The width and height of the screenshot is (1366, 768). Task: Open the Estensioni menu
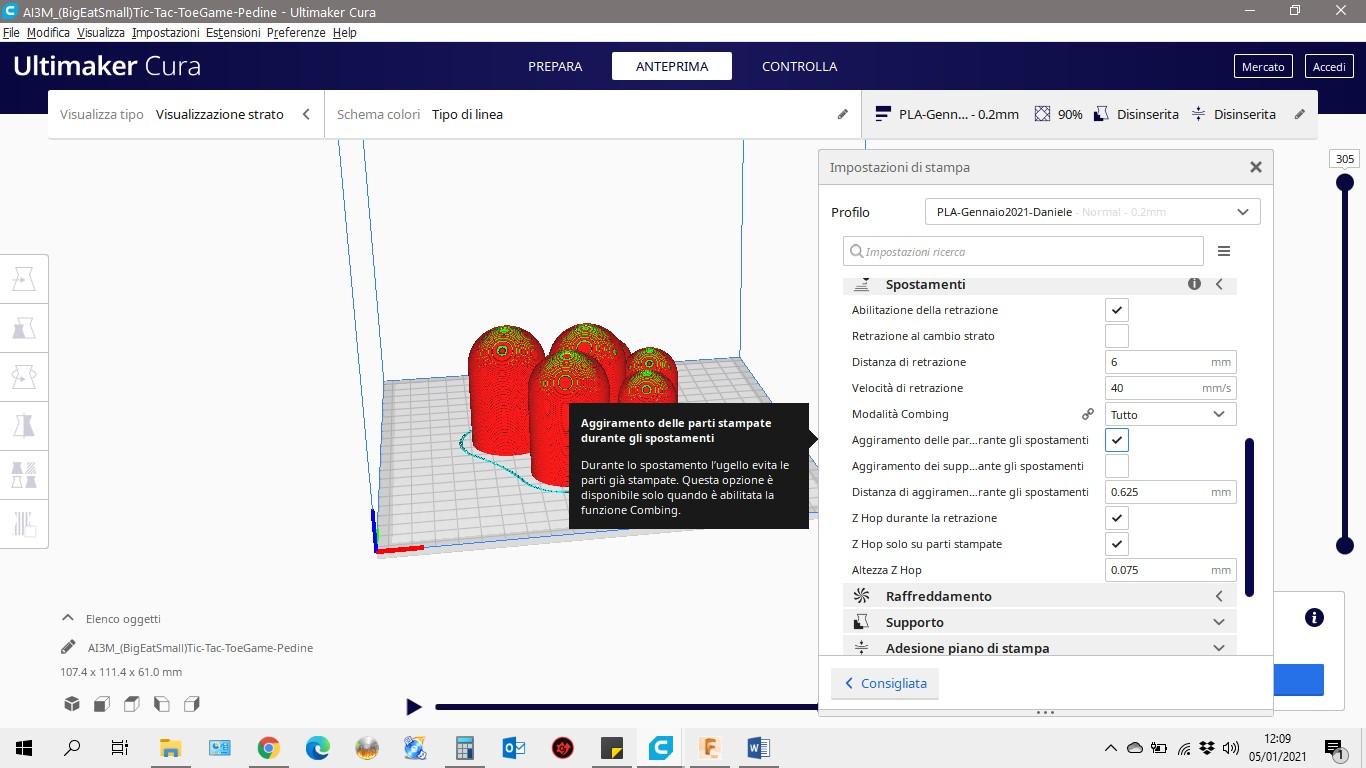point(233,32)
